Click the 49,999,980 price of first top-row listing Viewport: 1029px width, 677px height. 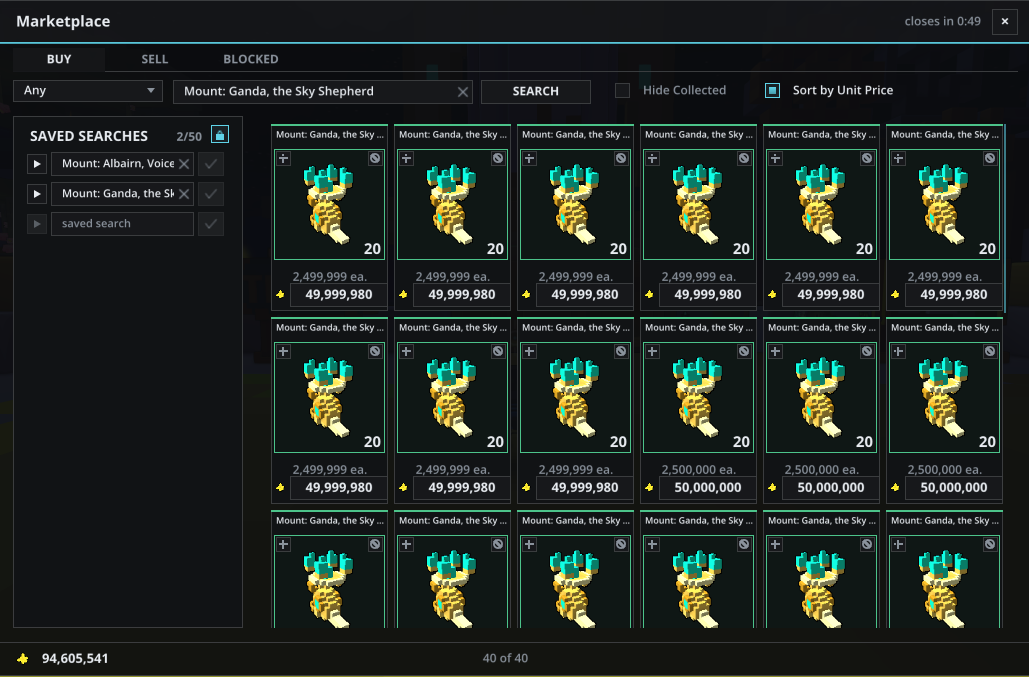pyautogui.click(x=339, y=295)
